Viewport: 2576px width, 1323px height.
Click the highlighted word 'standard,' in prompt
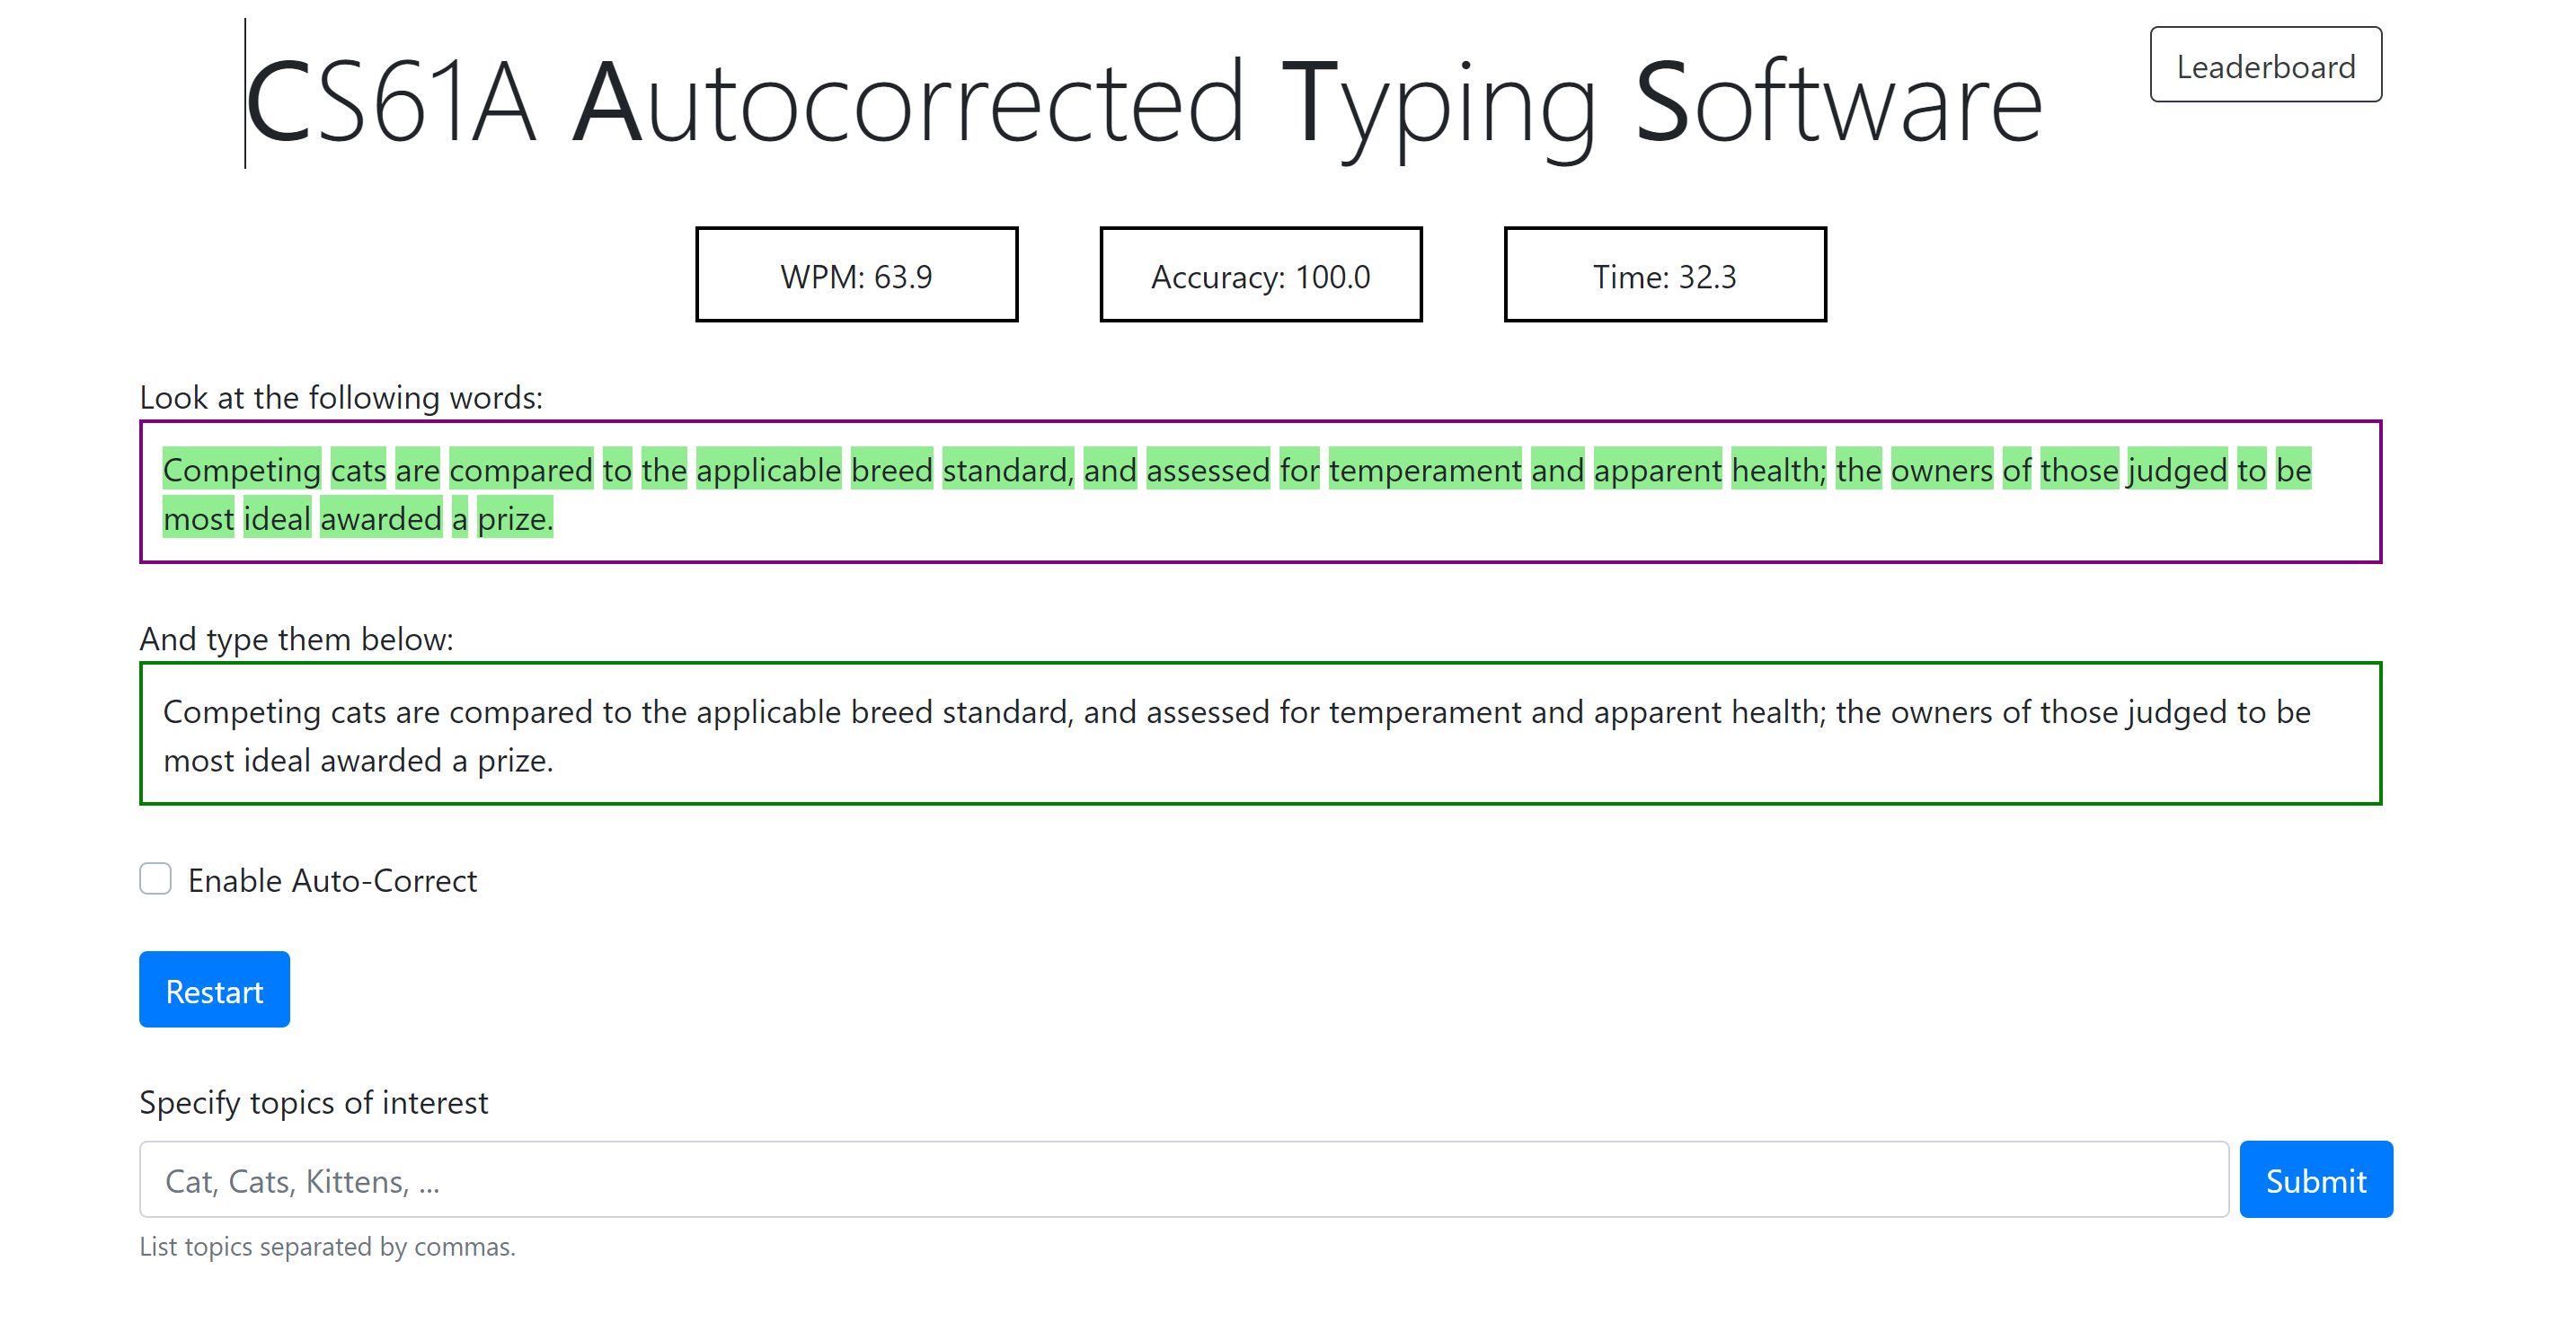[1008, 470]
